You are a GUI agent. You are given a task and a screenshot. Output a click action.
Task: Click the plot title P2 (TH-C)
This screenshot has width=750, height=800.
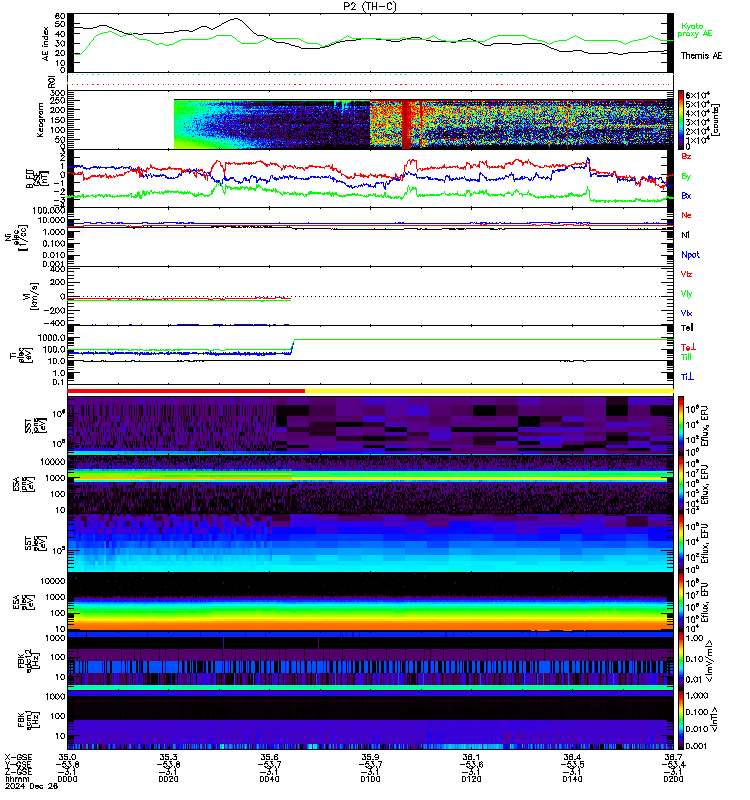coord(370,6)
